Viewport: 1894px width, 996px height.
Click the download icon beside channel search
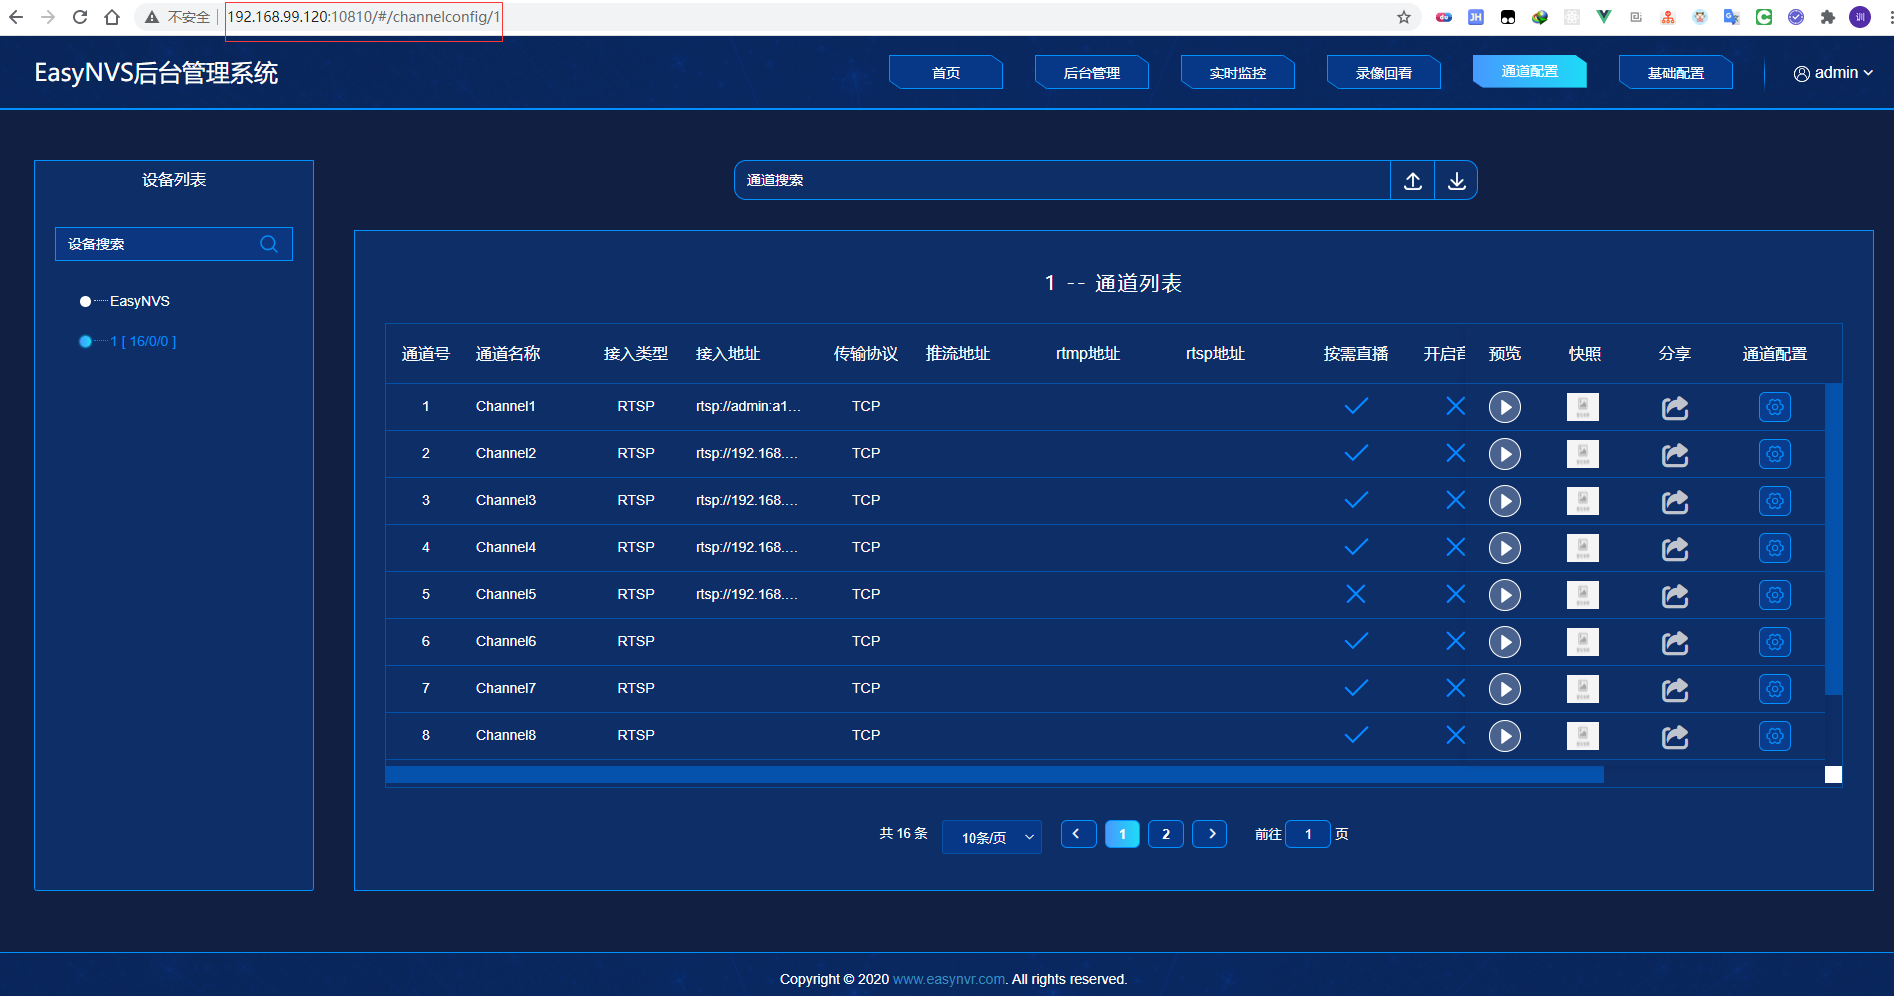click(1456, 180)
